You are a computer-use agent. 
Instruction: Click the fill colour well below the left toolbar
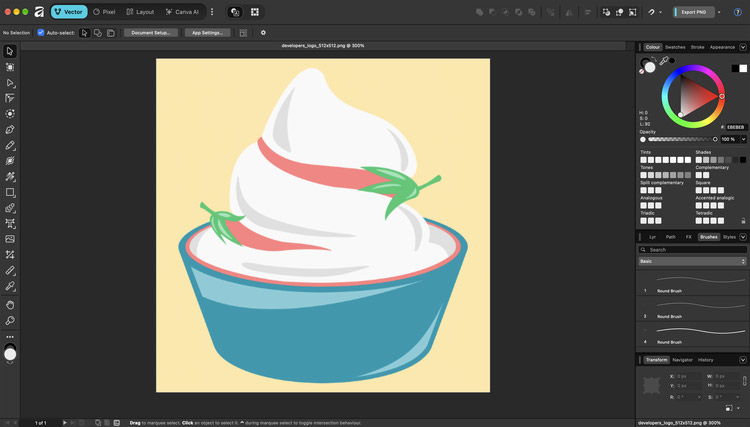coord(10,354)
